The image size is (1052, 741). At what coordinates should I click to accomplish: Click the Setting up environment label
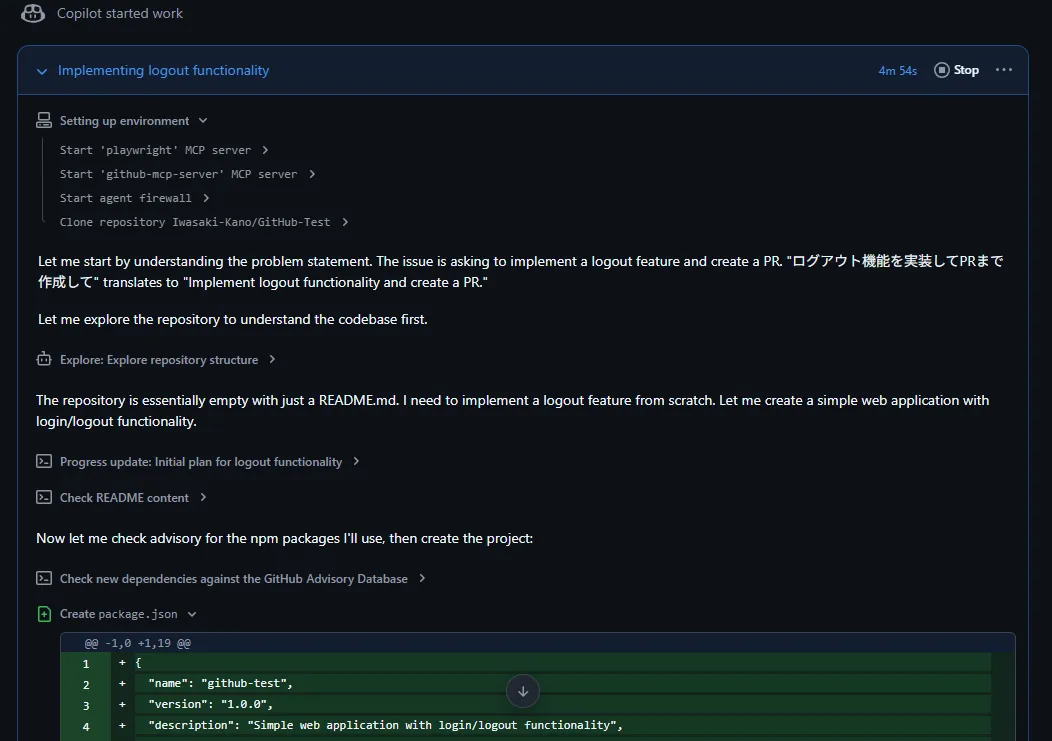click(x=124, y=121)
